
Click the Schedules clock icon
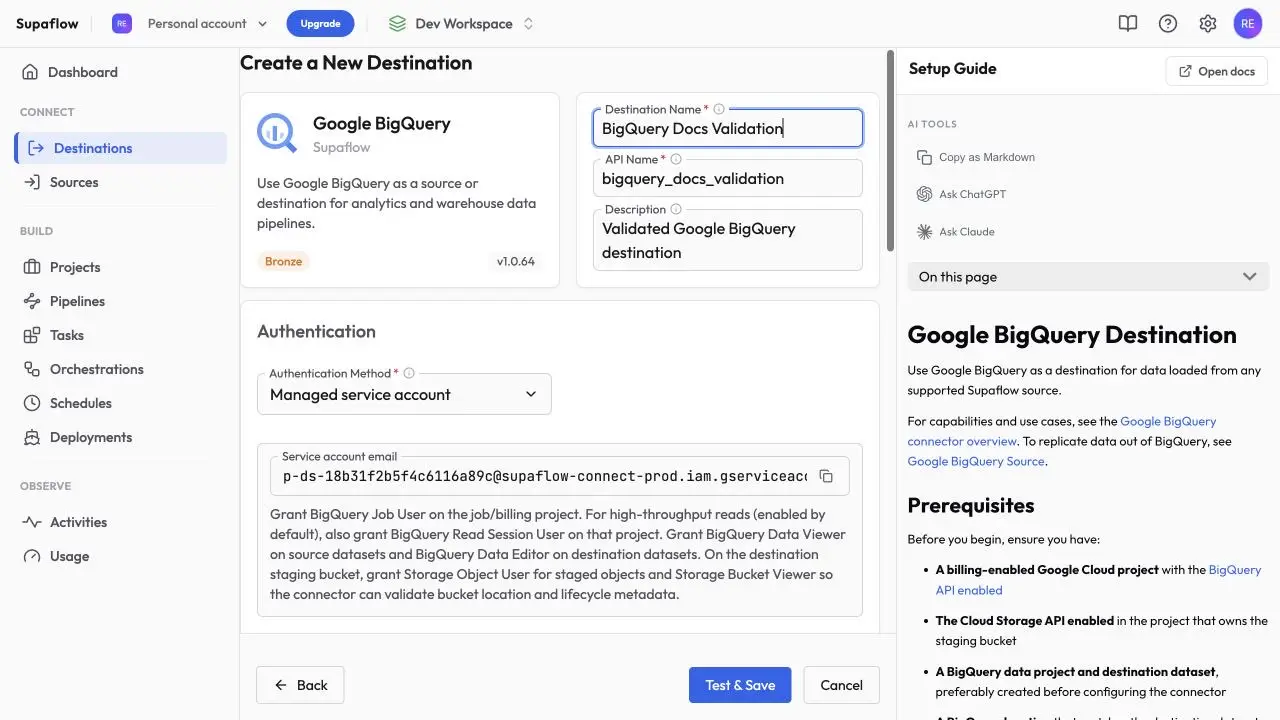pyautogui.click(x=31, y=403)
